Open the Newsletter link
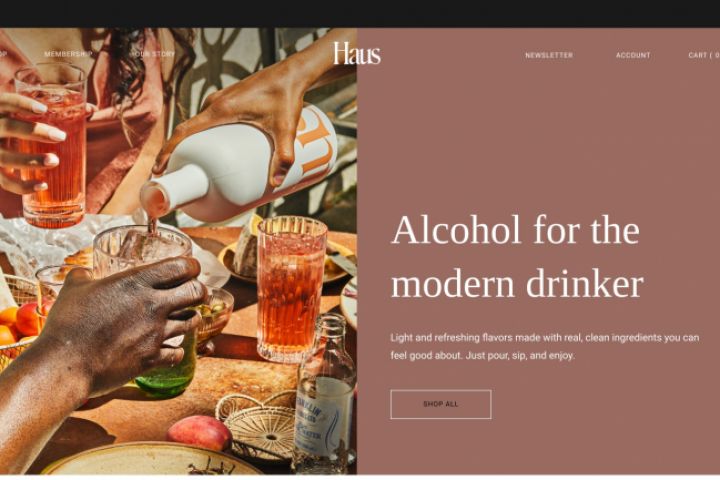Viewport: 720px width, 480px height. tap(549, 55)
